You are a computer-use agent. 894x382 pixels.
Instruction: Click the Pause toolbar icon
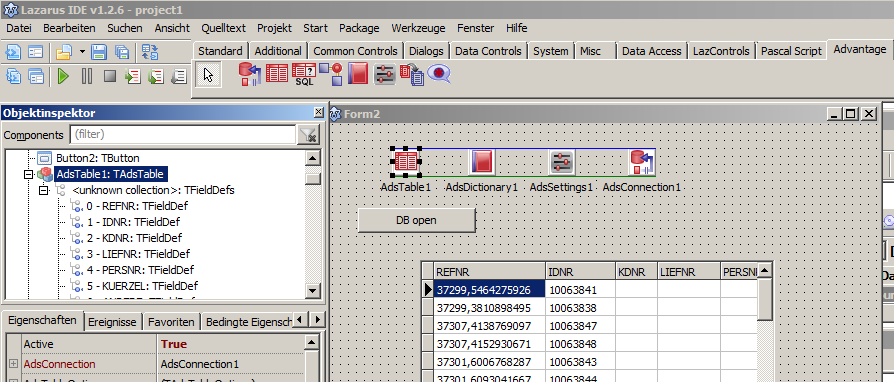pos(87,76)
